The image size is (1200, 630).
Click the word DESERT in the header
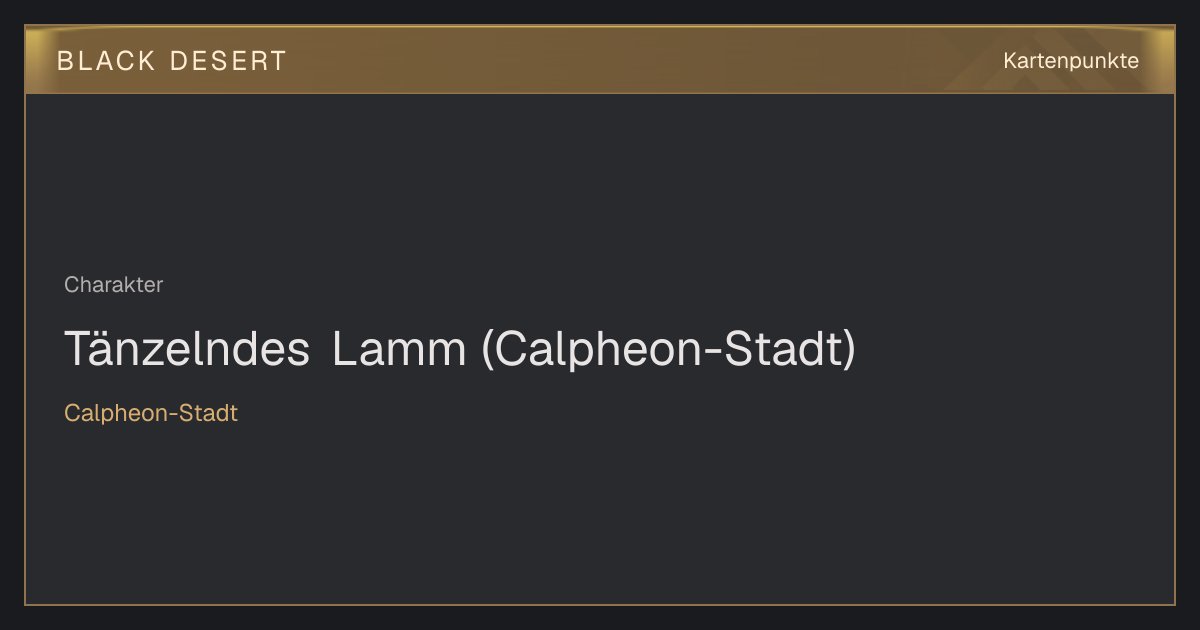coord(228,61)
